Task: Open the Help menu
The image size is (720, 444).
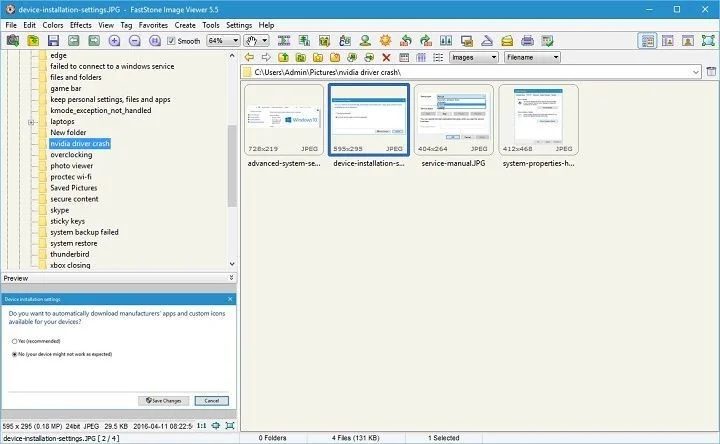Action: tap(266, 25)
